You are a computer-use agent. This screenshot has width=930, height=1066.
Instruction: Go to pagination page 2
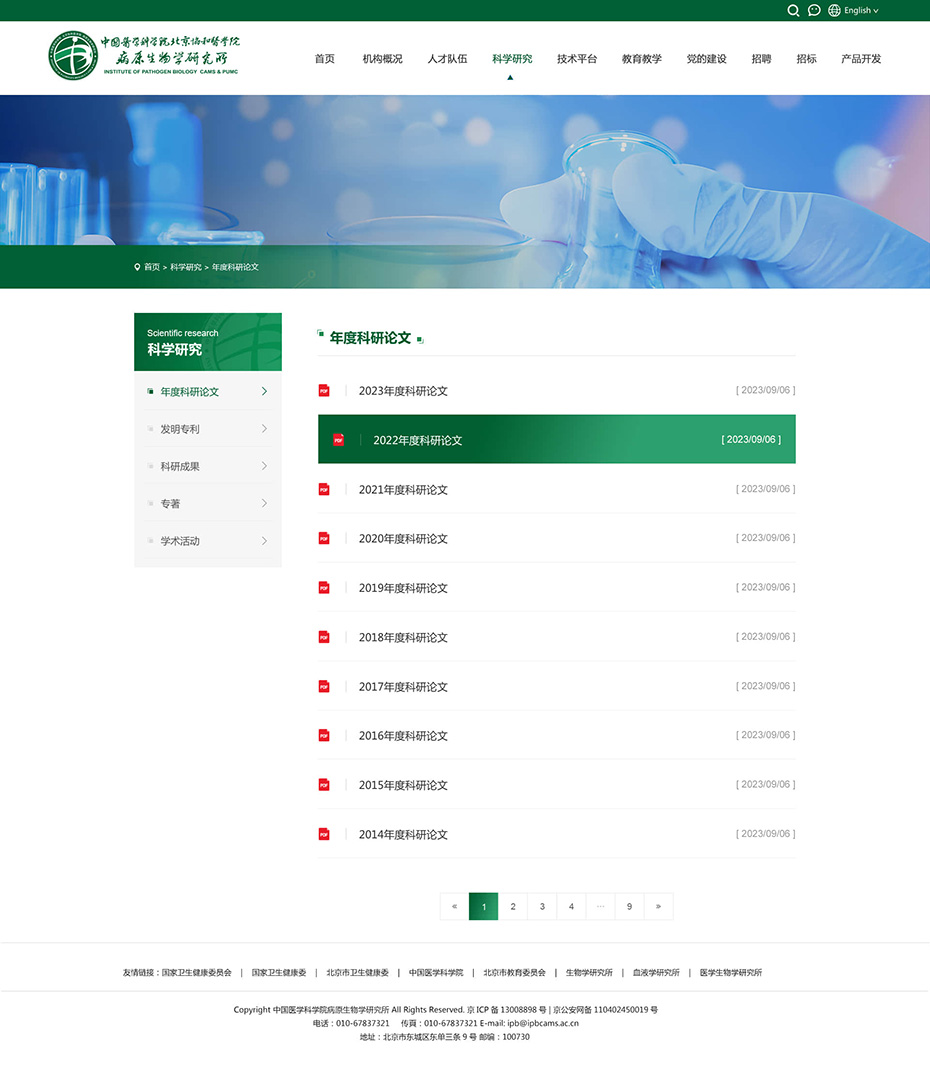[513, 907]
